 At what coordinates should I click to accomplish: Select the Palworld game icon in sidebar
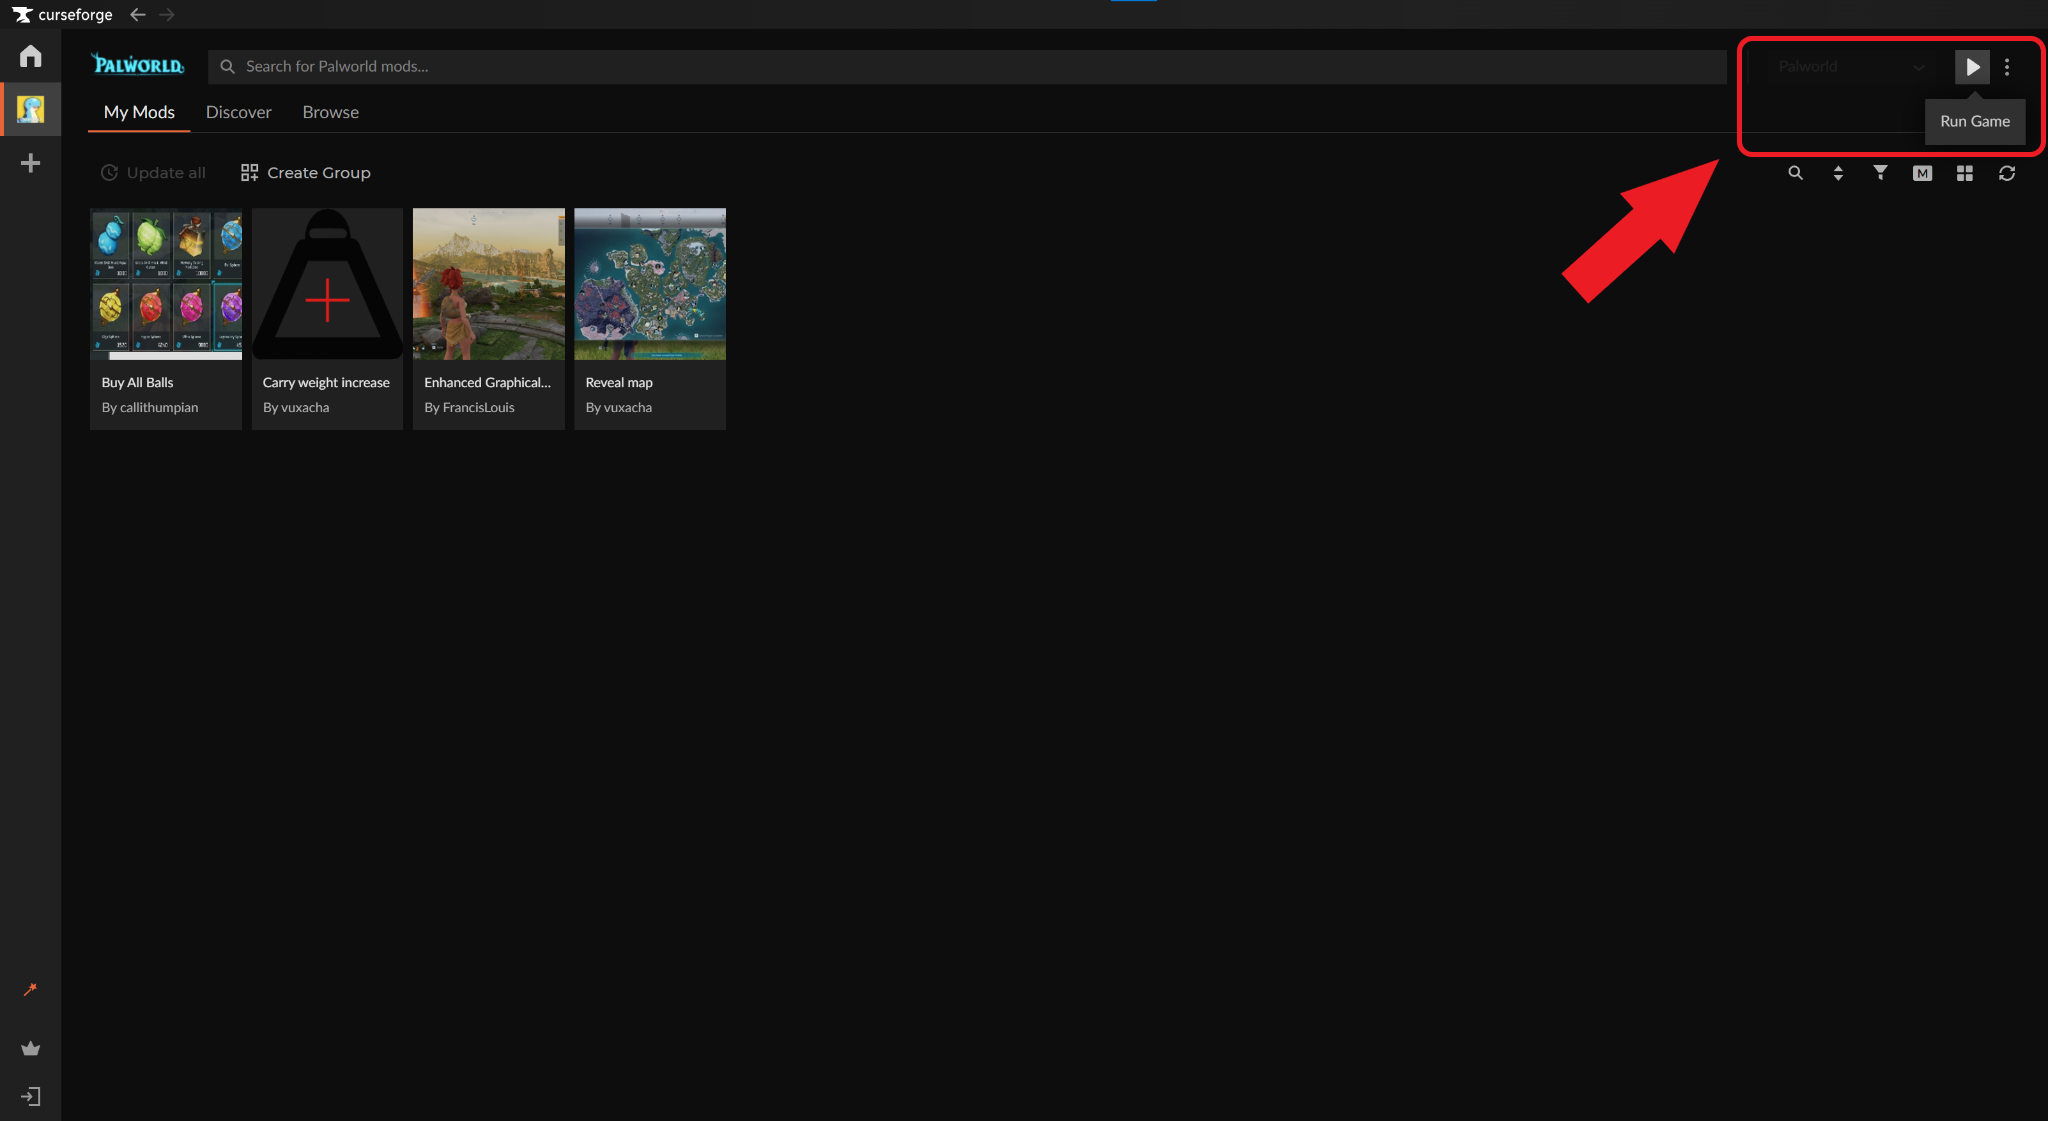point(30,109)
